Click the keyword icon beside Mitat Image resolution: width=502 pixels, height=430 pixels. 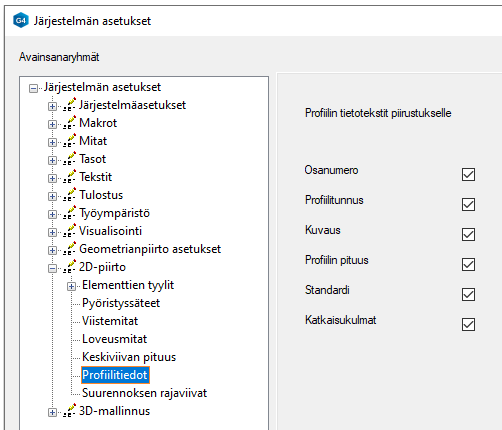click(69, 141)
